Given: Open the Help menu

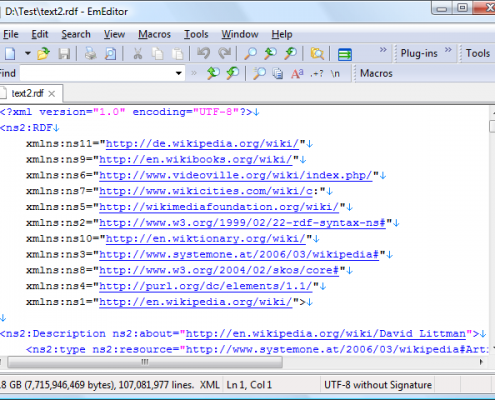Looking at the screenshot, I should pyautogui.click(x=282, y=34).
